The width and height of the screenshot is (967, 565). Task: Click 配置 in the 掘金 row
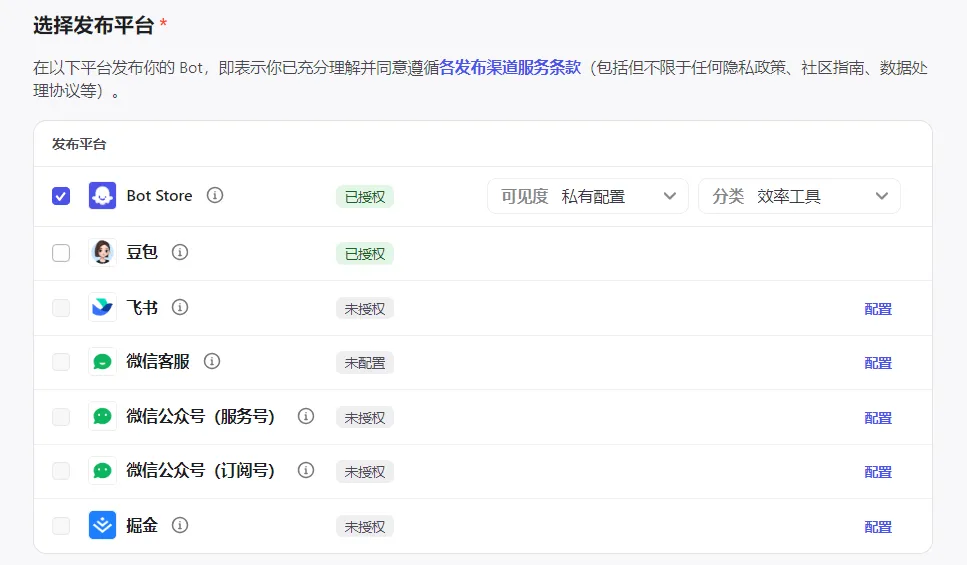(878, 527)
